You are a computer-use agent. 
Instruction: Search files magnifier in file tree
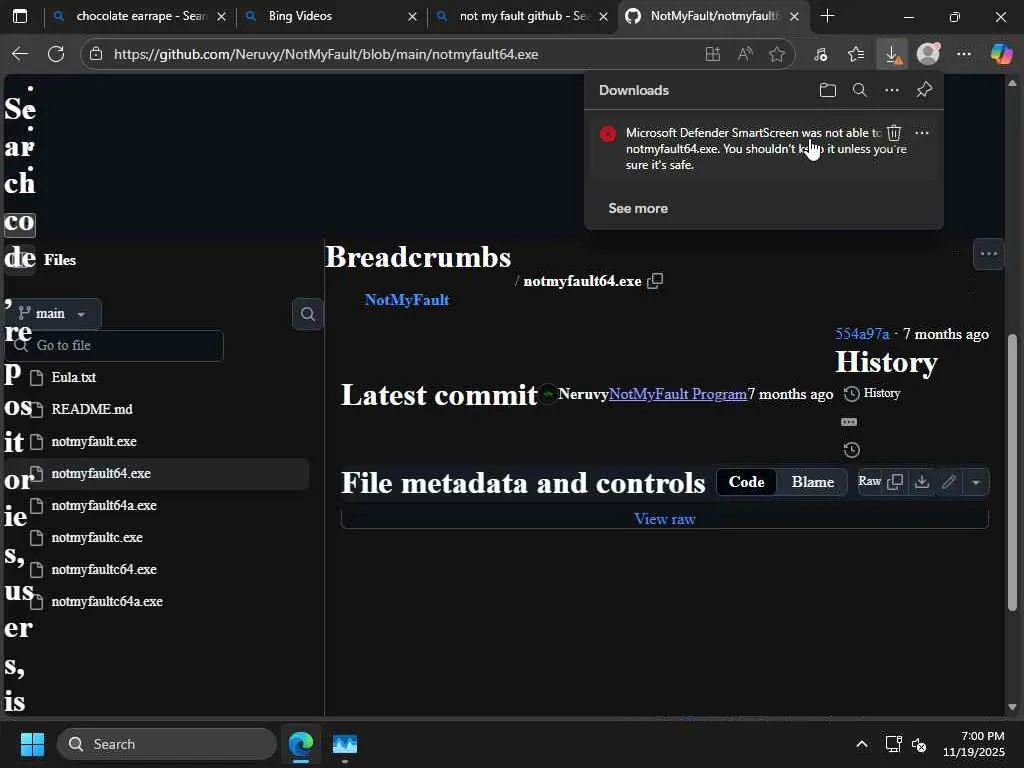[308, 314]
